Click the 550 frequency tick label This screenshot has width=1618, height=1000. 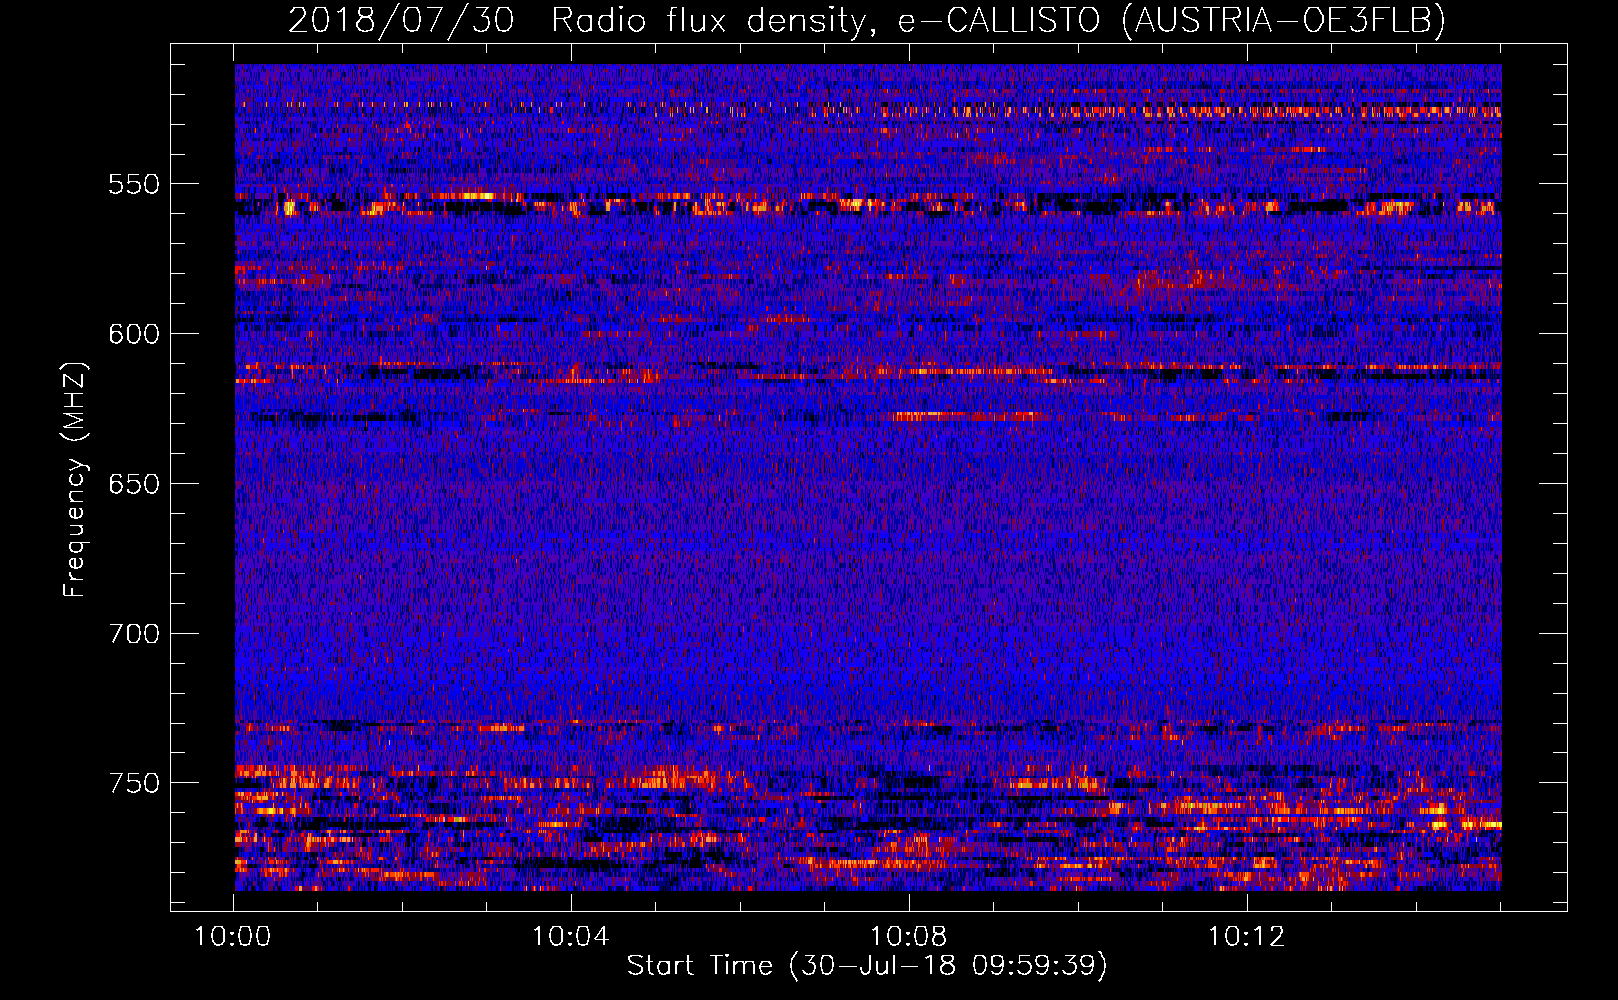click(134, 184)
